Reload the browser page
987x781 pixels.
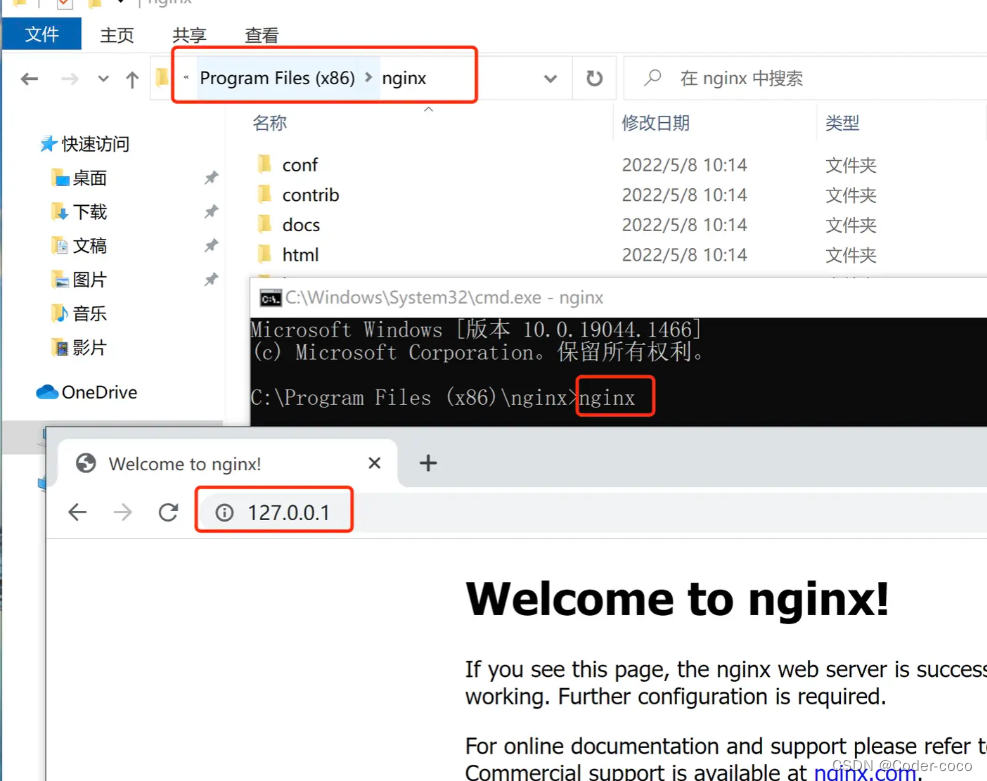point(168,512)
